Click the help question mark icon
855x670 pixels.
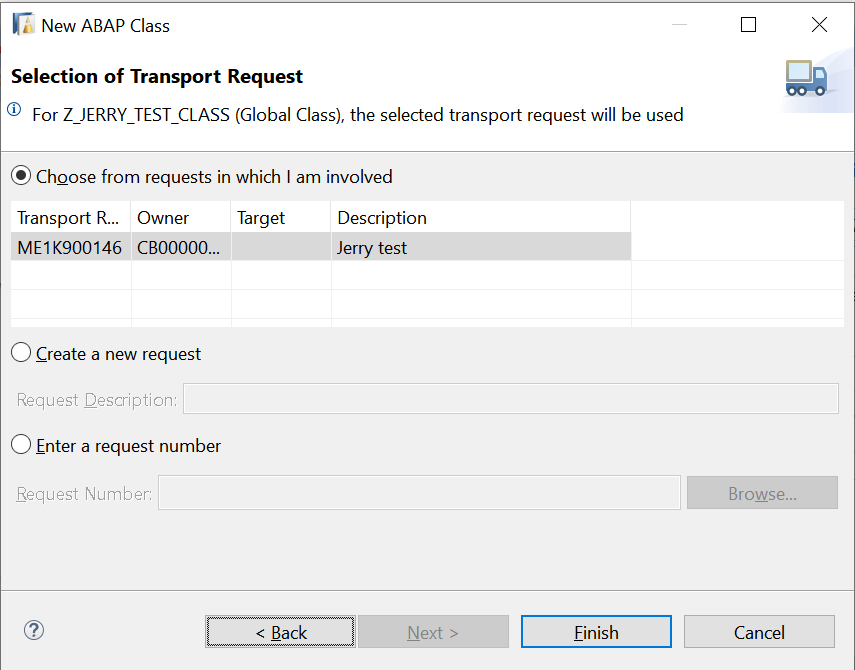point(34,630)
